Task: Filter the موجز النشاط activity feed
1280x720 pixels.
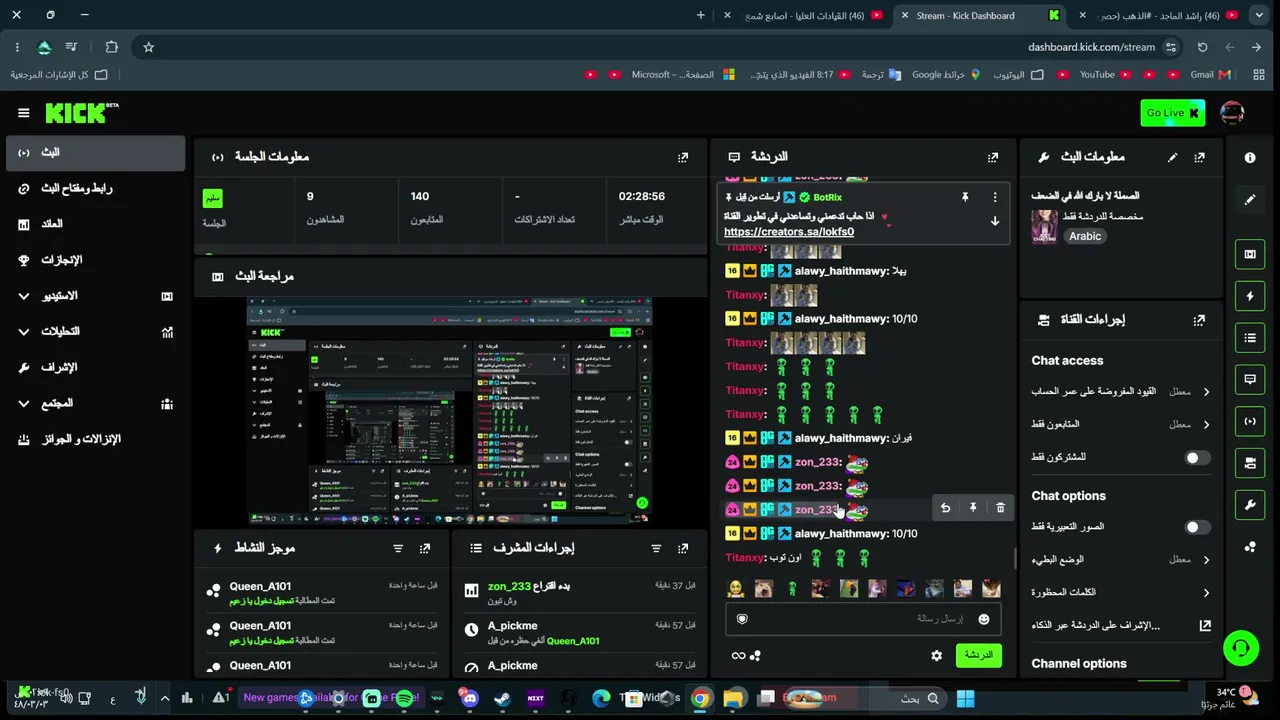Action: pyautogui.click(x=398, y=548)
